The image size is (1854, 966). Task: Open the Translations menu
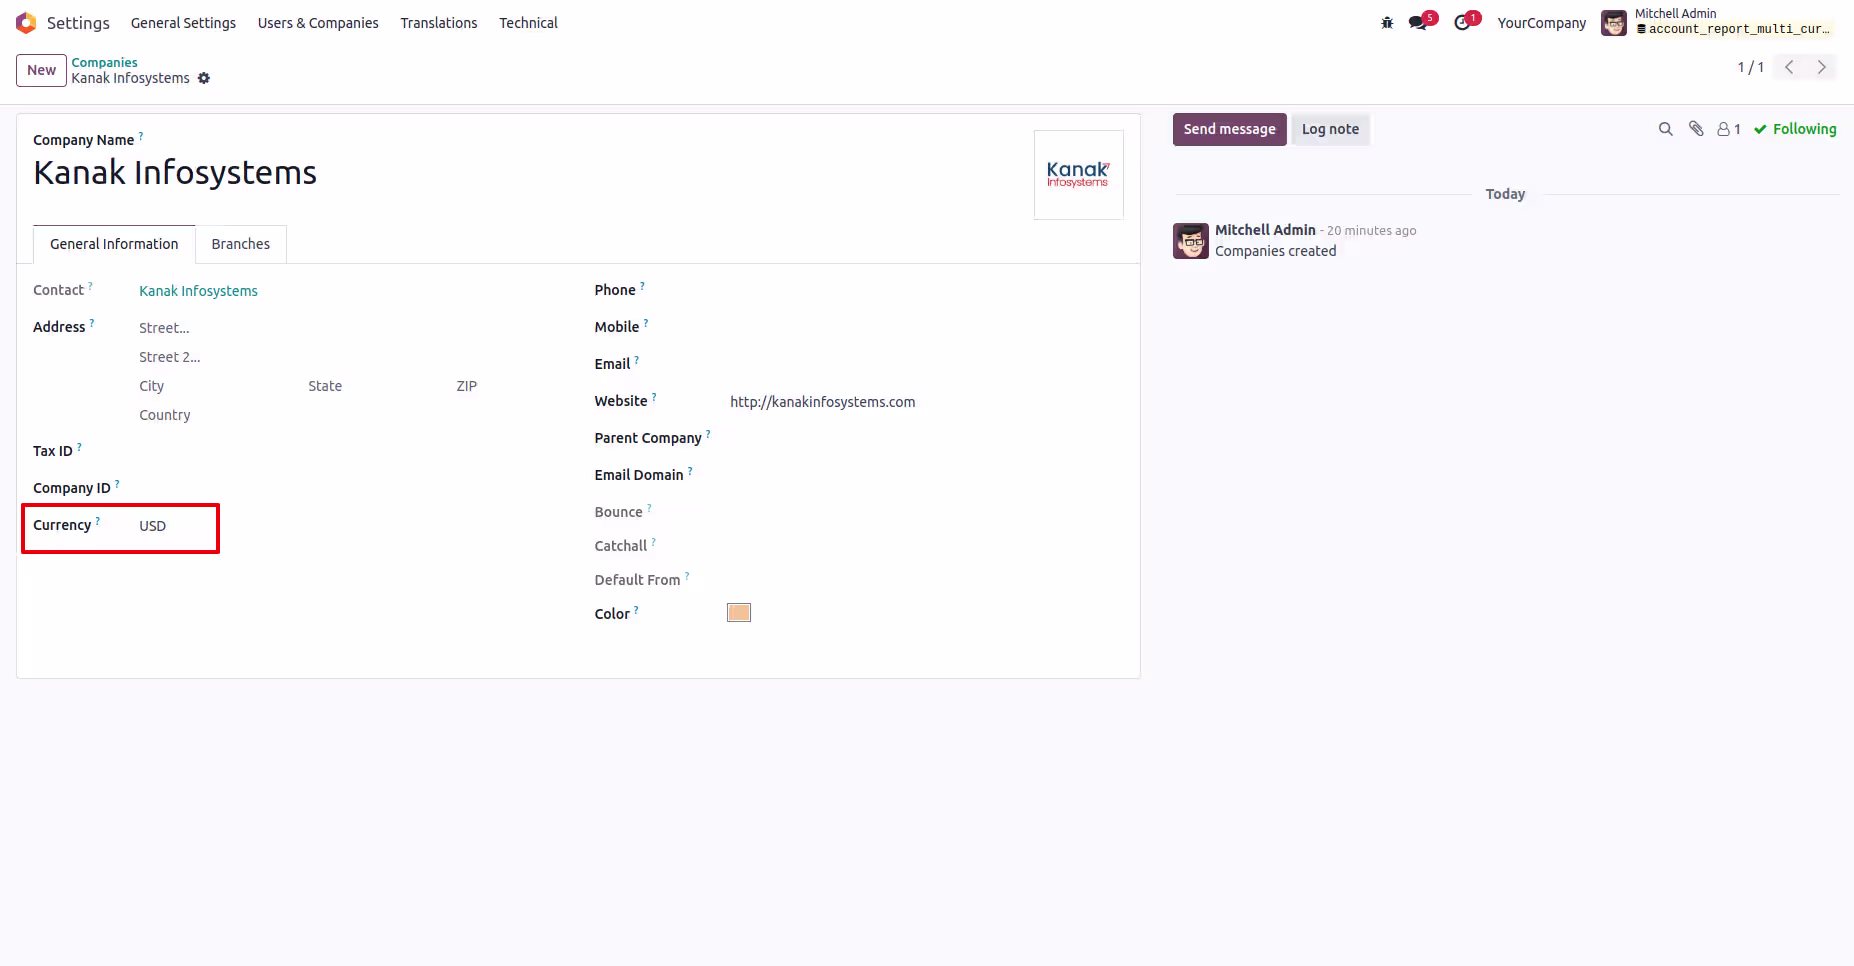pos(439,23)
